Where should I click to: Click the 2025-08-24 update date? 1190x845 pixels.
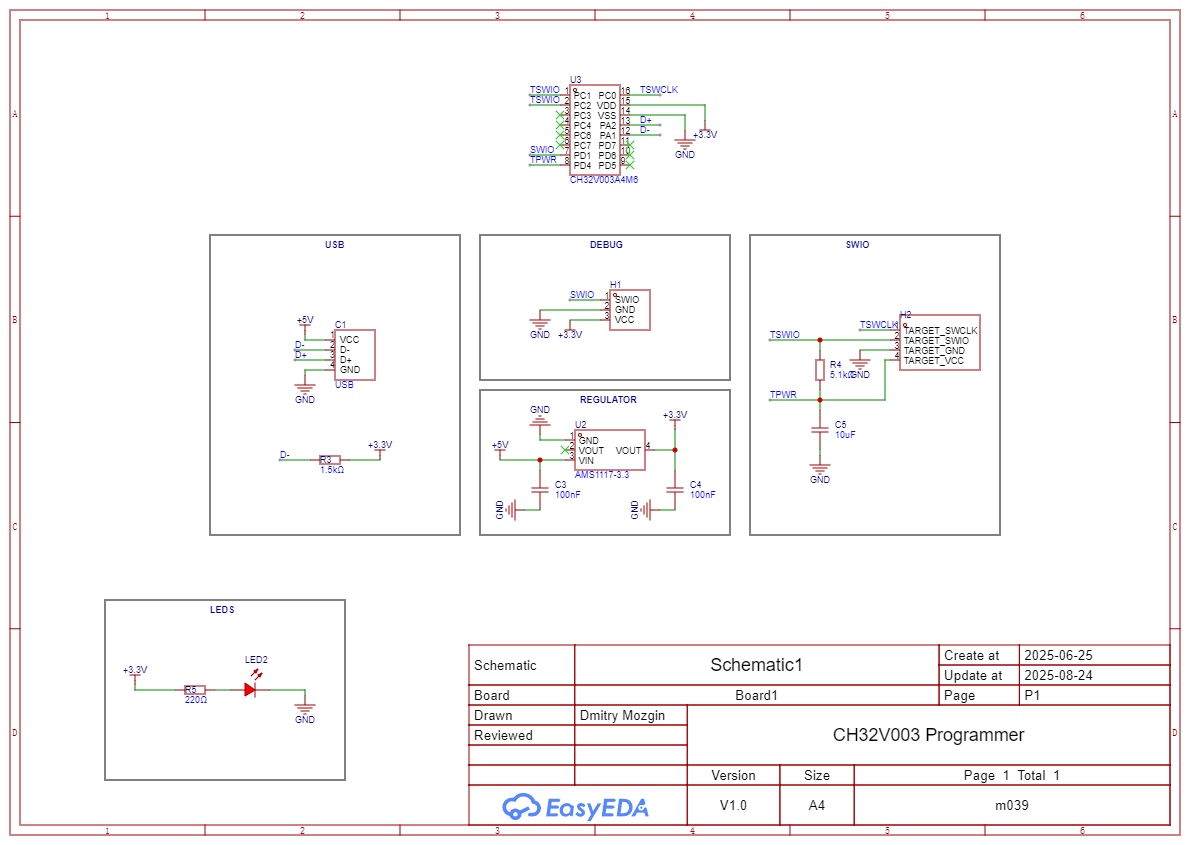[1059, 675]
